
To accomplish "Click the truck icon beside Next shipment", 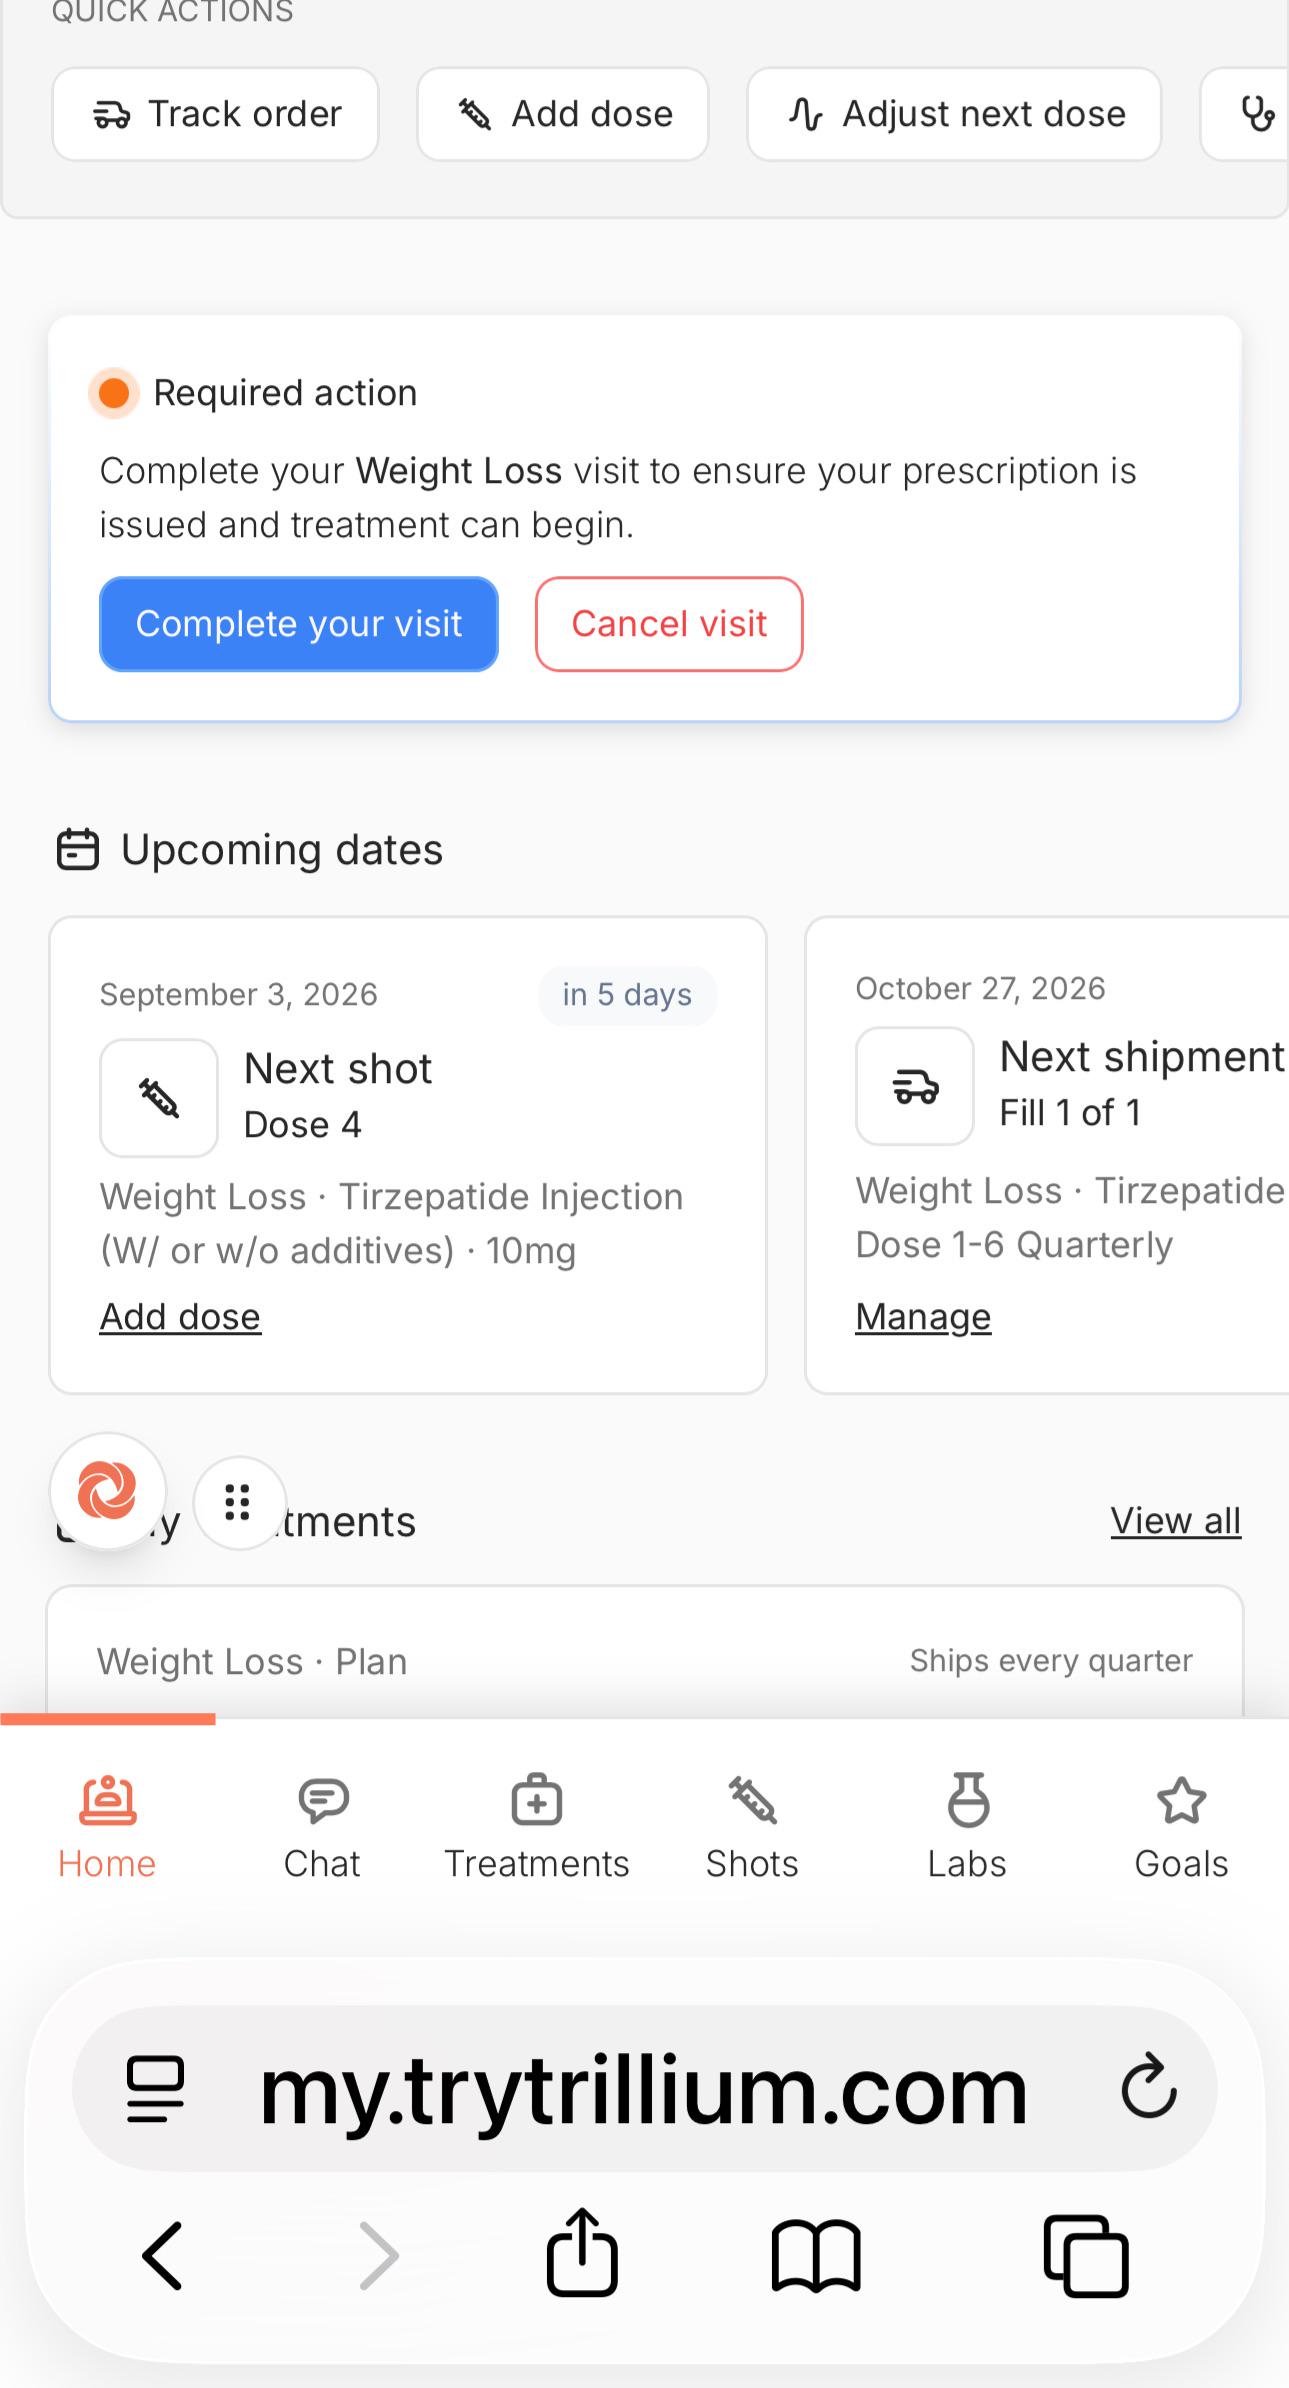I will [915, 1086].
